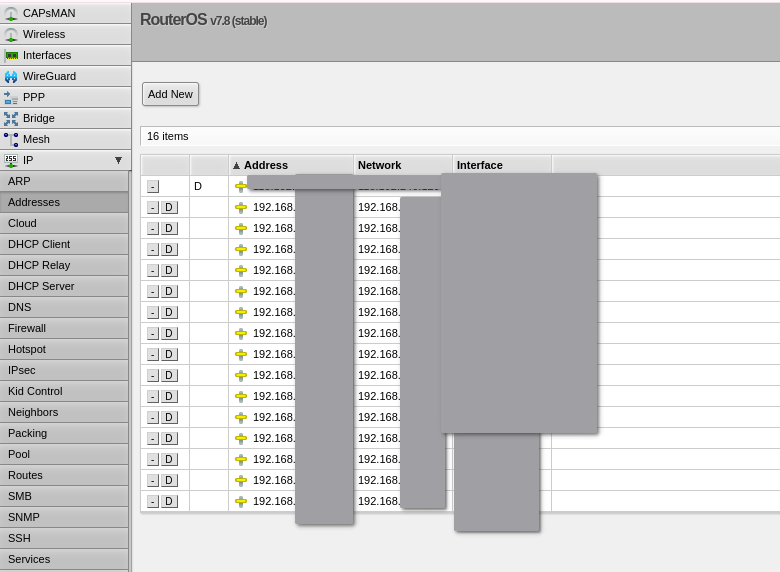Sort by Address column header
The image size is (780, 572).
266,165
